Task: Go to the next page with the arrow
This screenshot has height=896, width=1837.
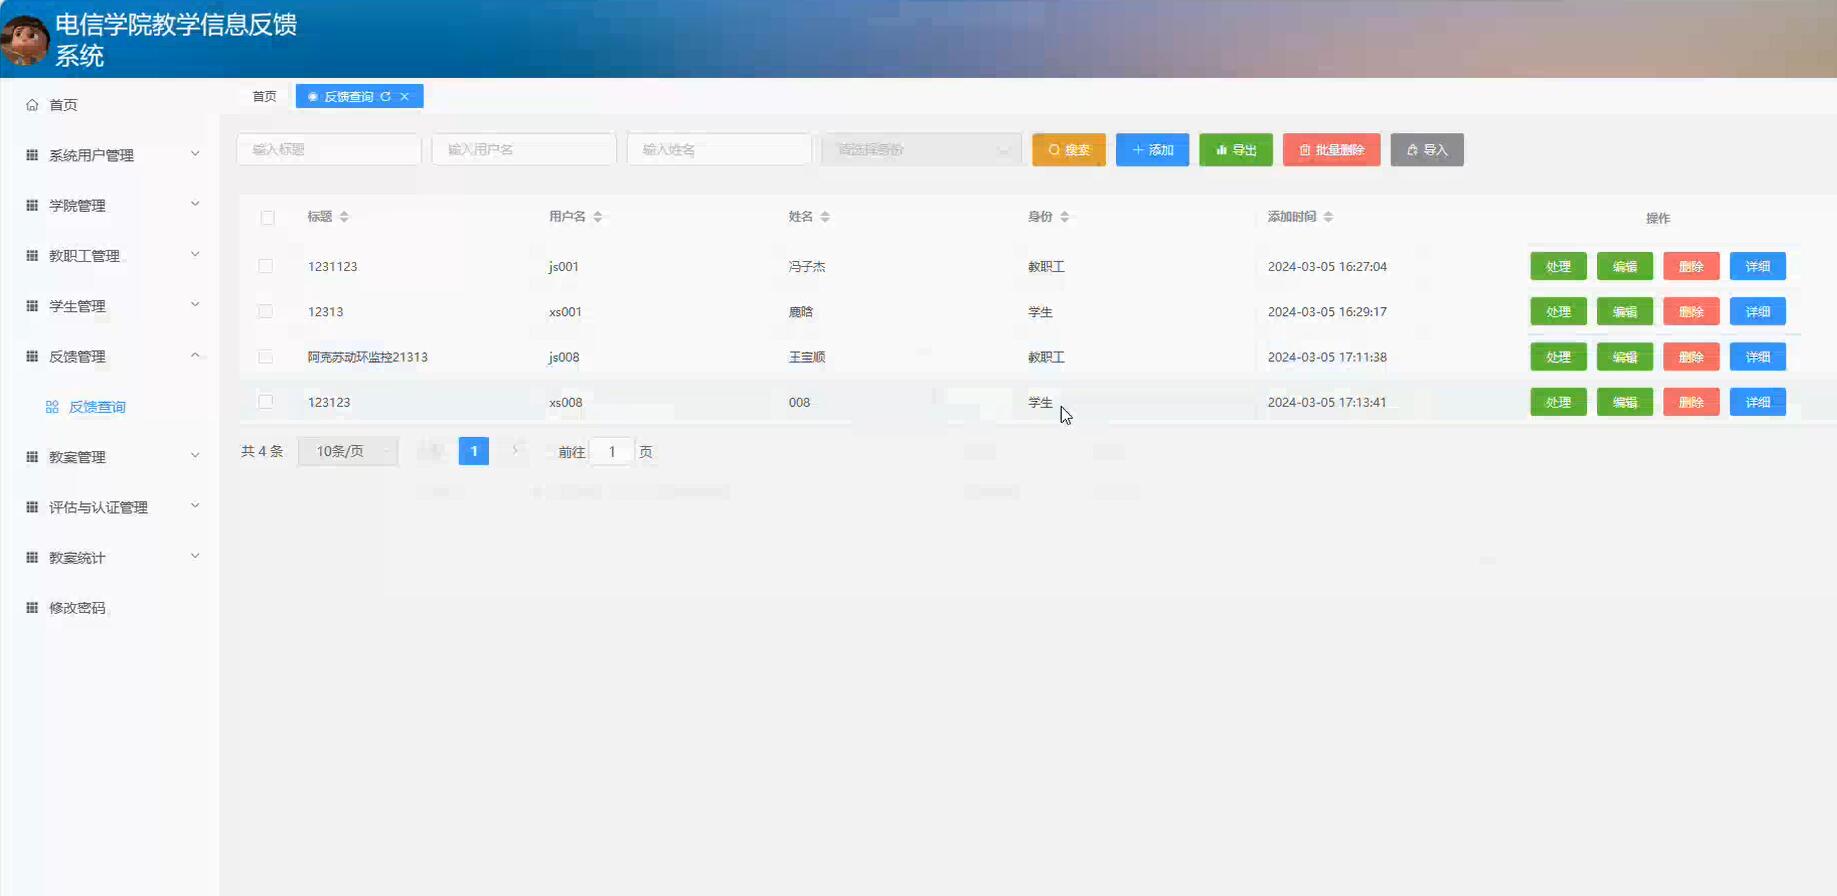Action: pos(515,451)
